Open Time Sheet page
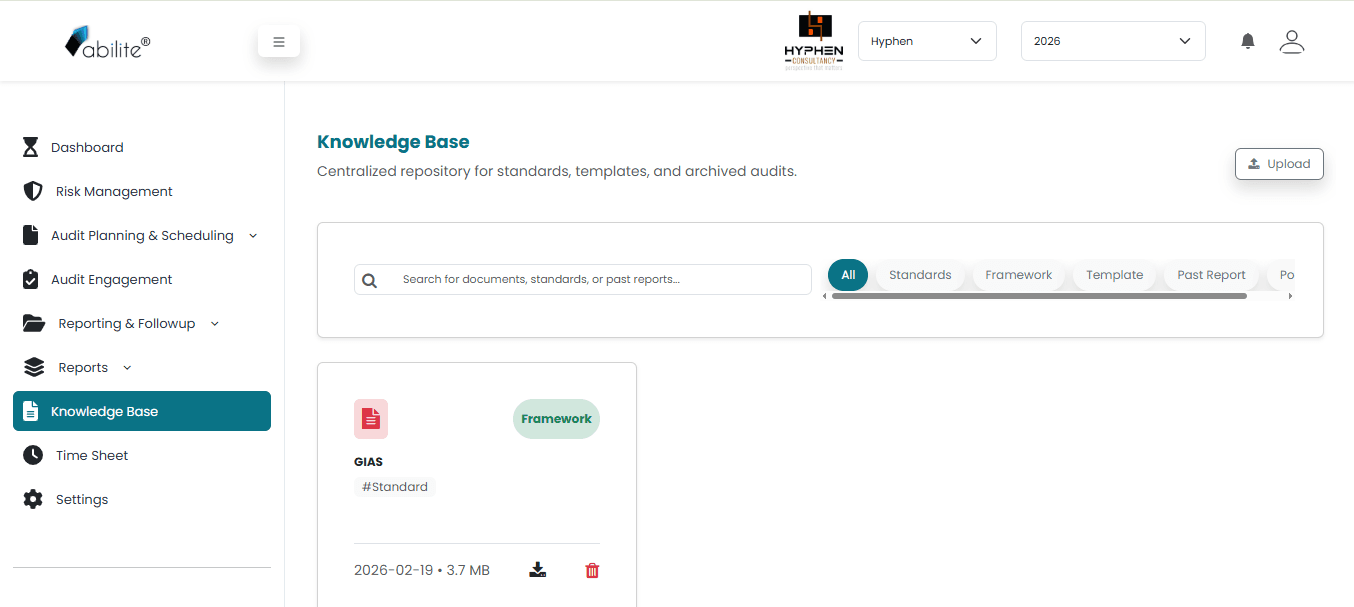1354x607 pixels. tap(142, 455)
